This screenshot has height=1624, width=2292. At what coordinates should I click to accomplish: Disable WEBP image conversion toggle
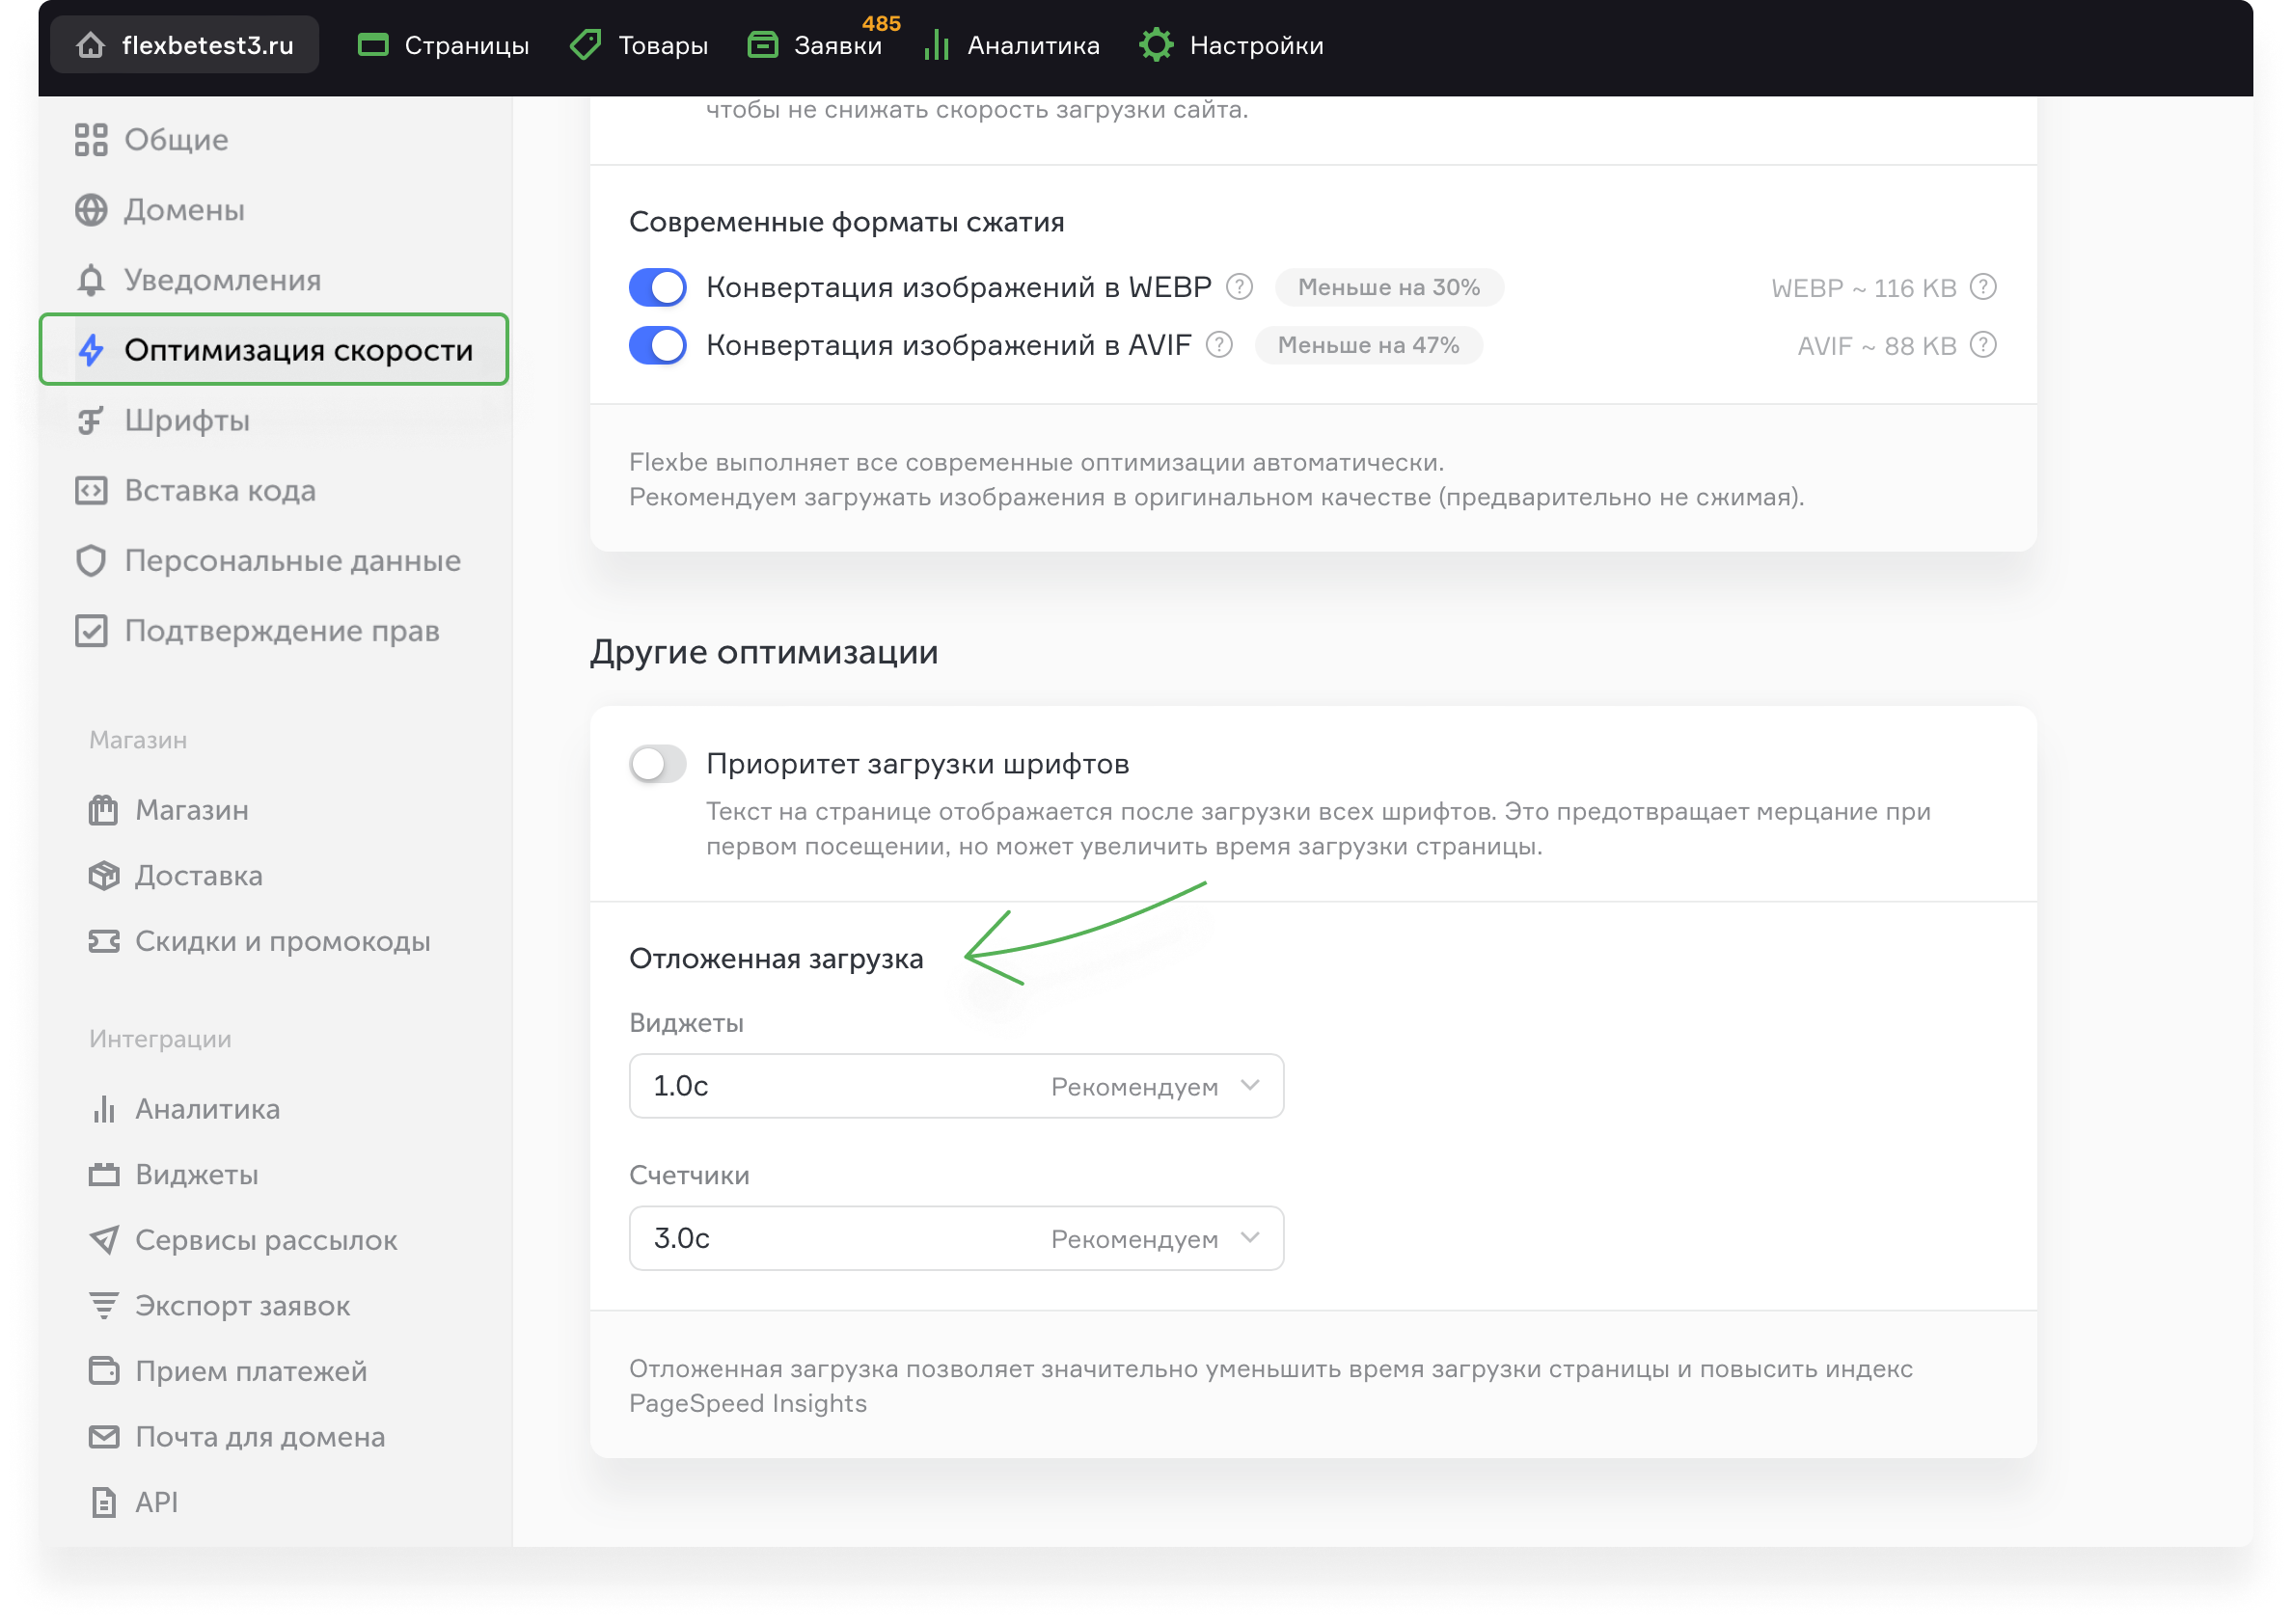coord(657,287)
